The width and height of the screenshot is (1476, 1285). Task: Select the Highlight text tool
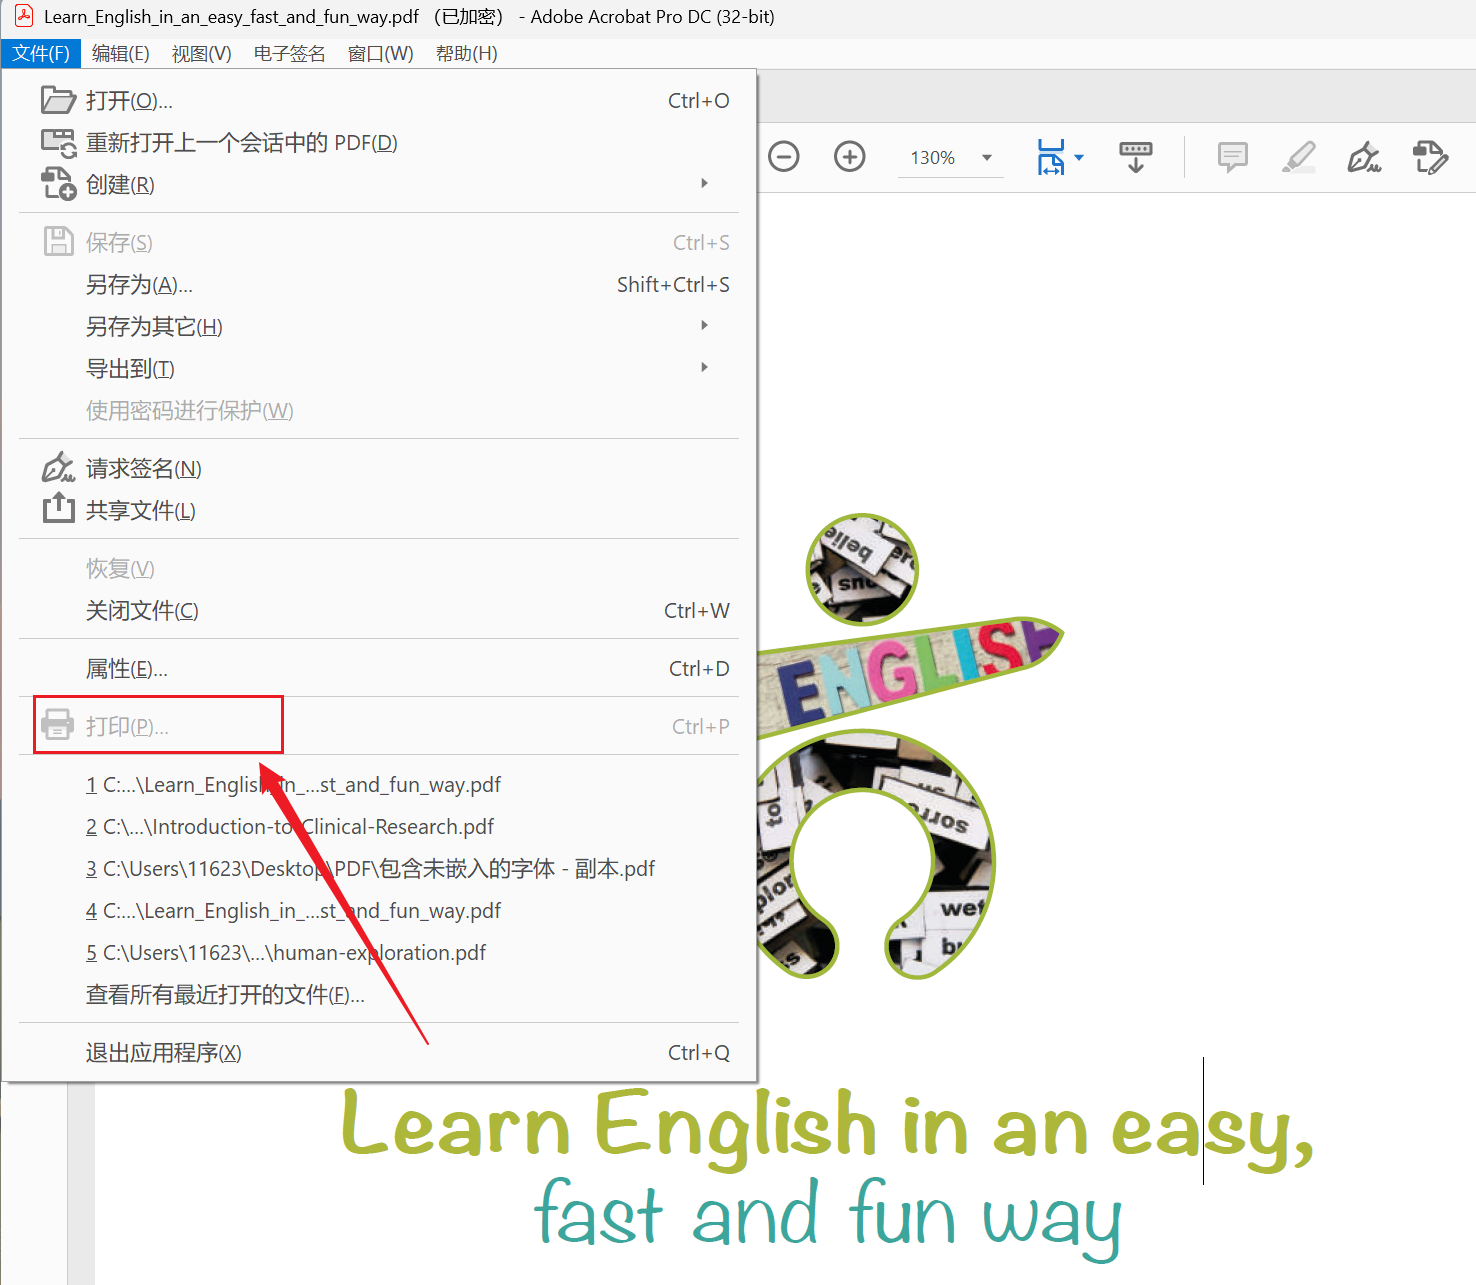pos(1299,157)
